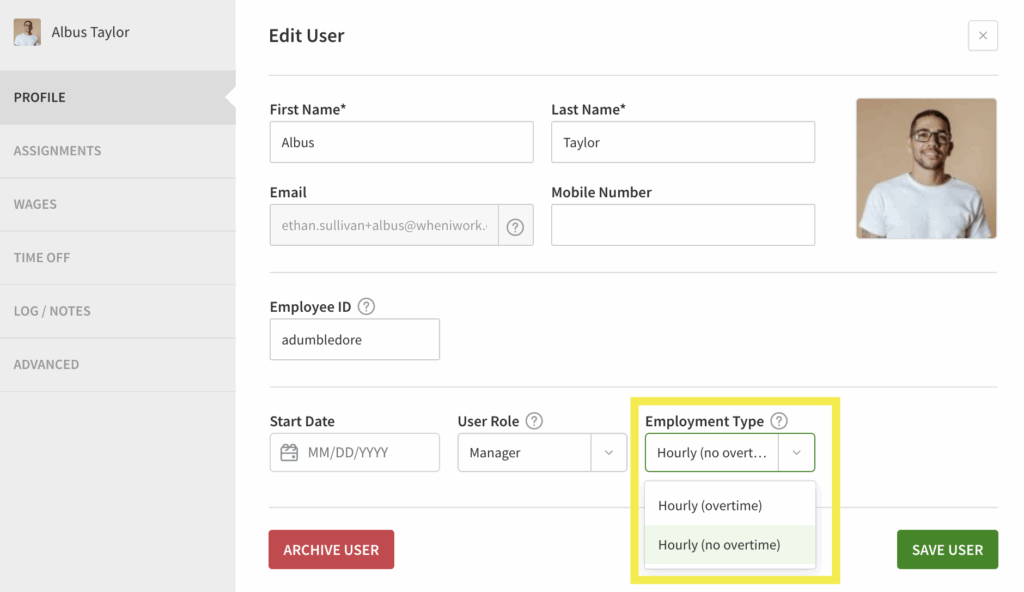Collapse the Employment Type dropdown arrow

click(796, 453)
